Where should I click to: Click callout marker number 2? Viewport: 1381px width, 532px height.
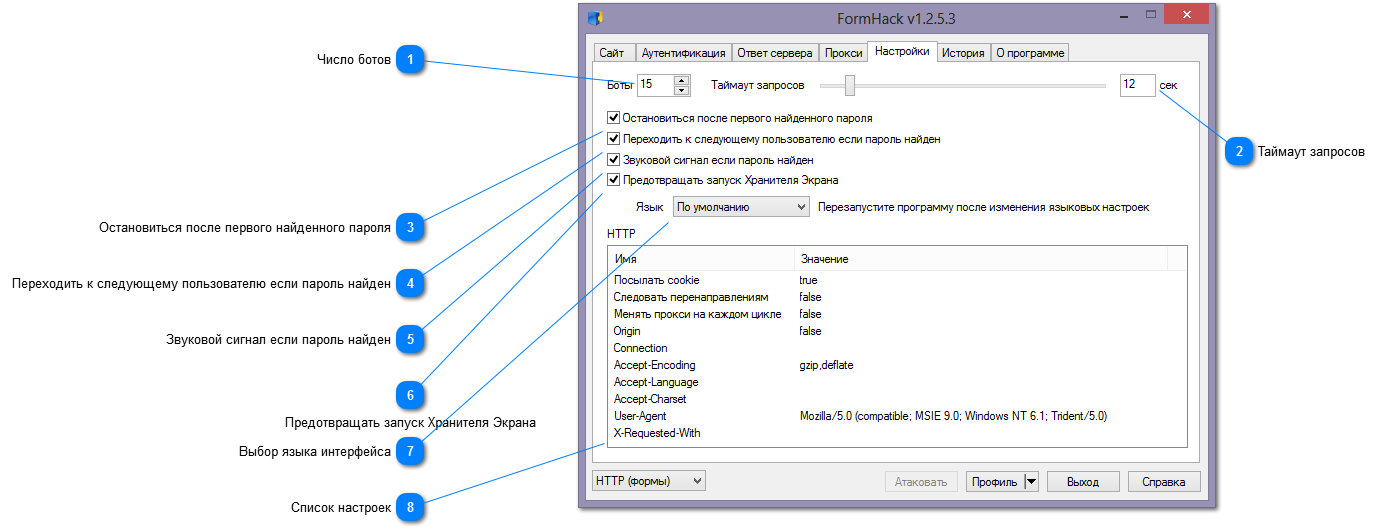point(1239,152)
